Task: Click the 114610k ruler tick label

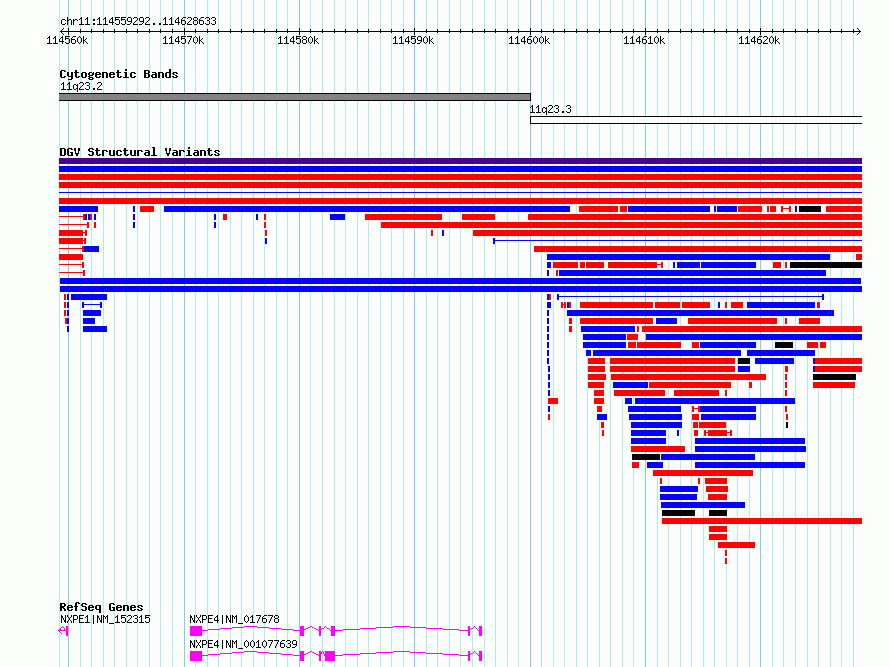Action: click(644, 40)
